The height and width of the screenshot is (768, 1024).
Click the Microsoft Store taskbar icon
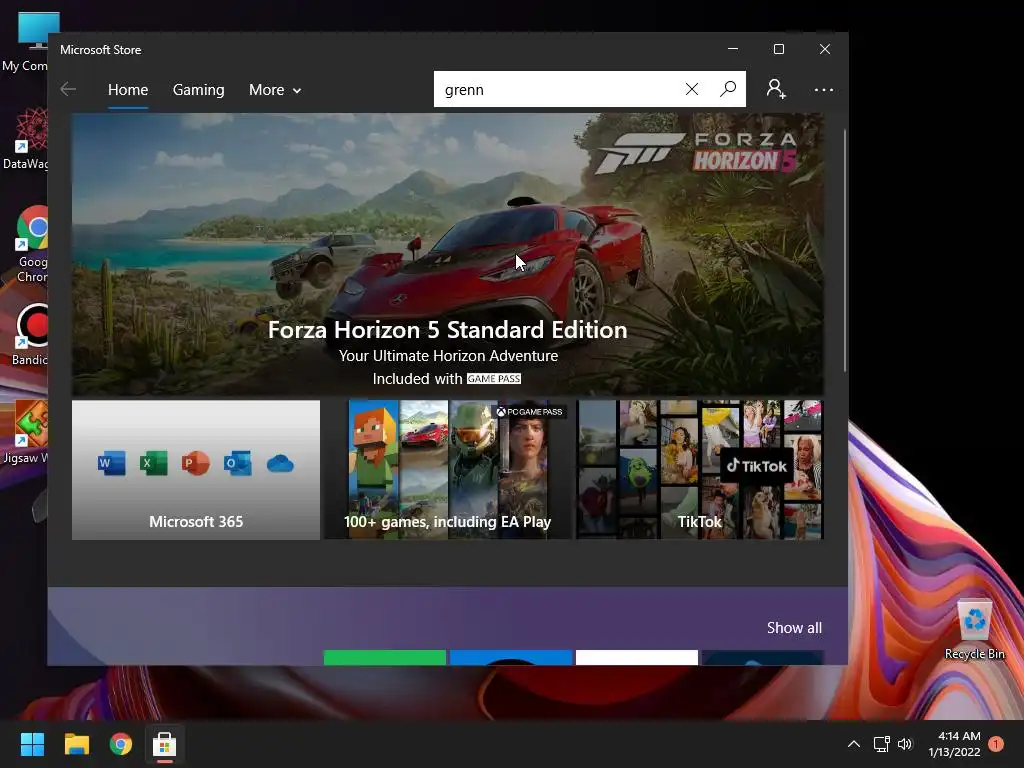pos(165,744)
